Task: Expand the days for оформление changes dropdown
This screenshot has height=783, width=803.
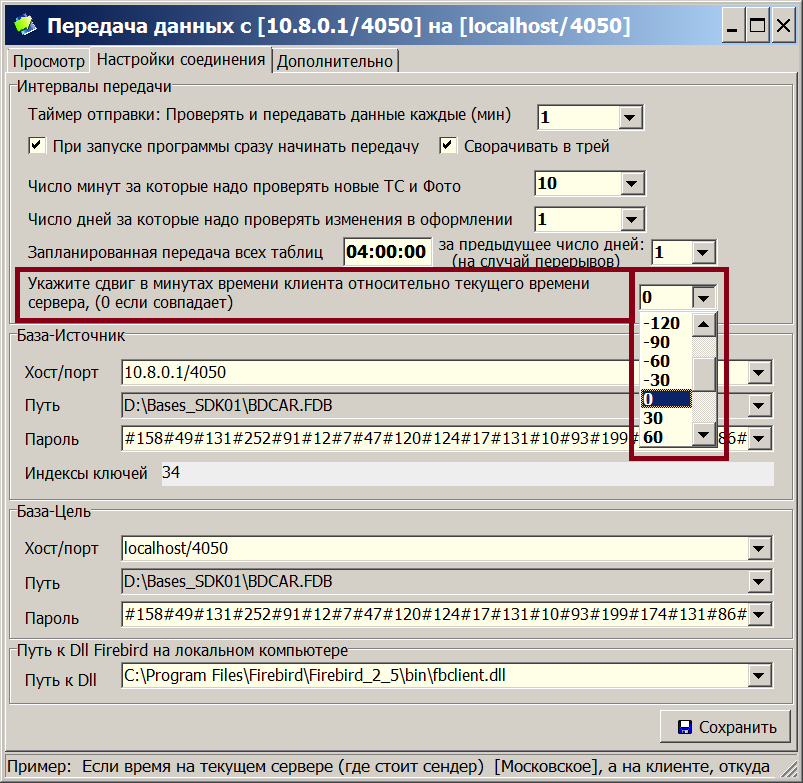Action: [x=629, y=219]
